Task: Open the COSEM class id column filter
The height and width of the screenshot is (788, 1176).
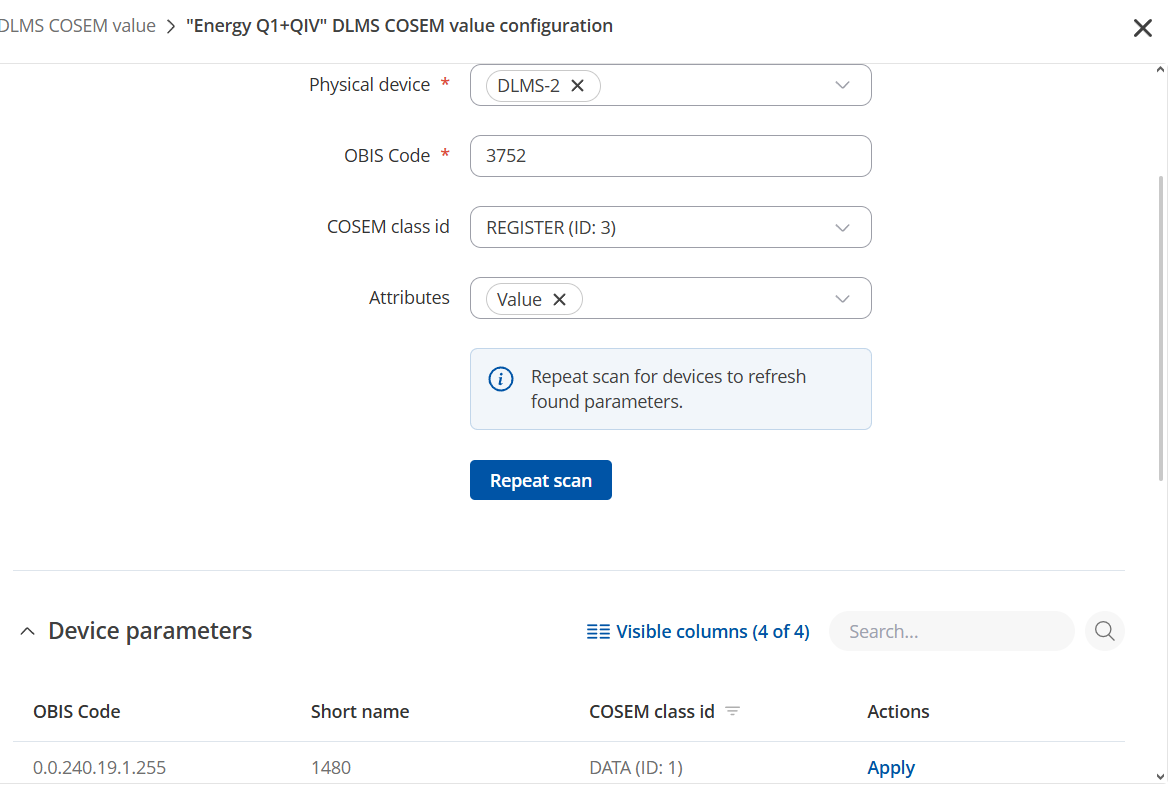Action: (733, 711)
